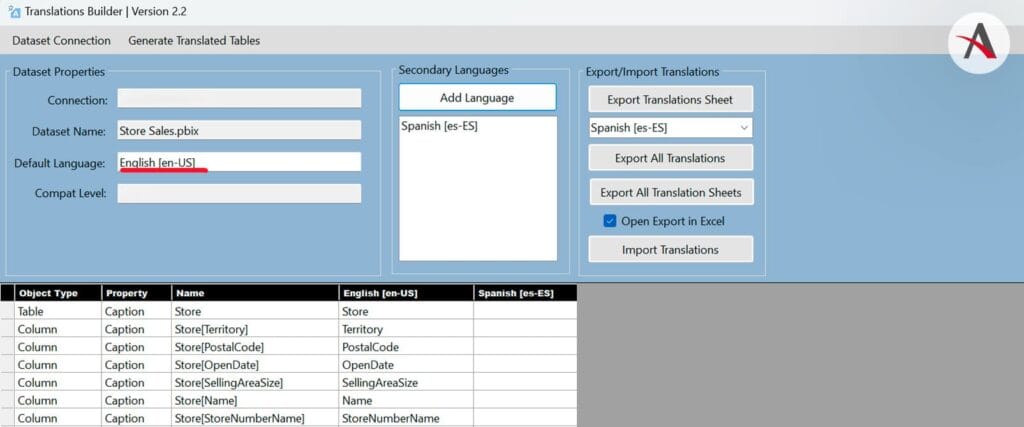Click the Dataset Name field

pos(239,130)
